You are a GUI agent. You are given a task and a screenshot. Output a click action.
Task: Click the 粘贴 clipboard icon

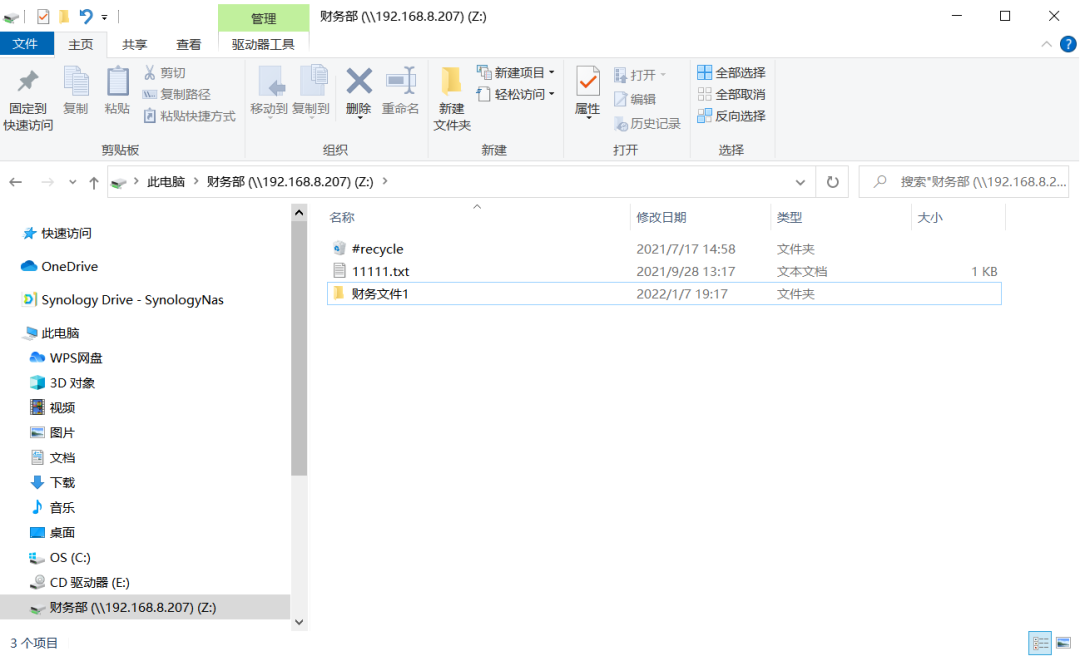117,82
